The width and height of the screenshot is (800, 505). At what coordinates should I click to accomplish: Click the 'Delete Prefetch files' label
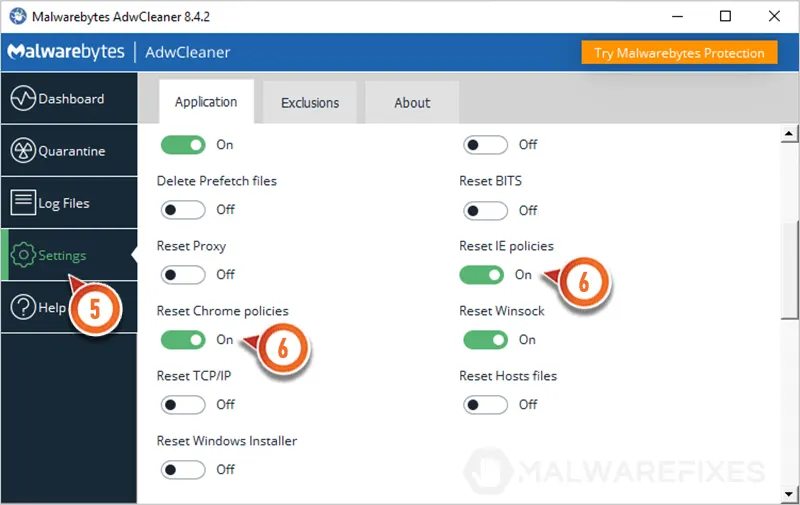216,181
